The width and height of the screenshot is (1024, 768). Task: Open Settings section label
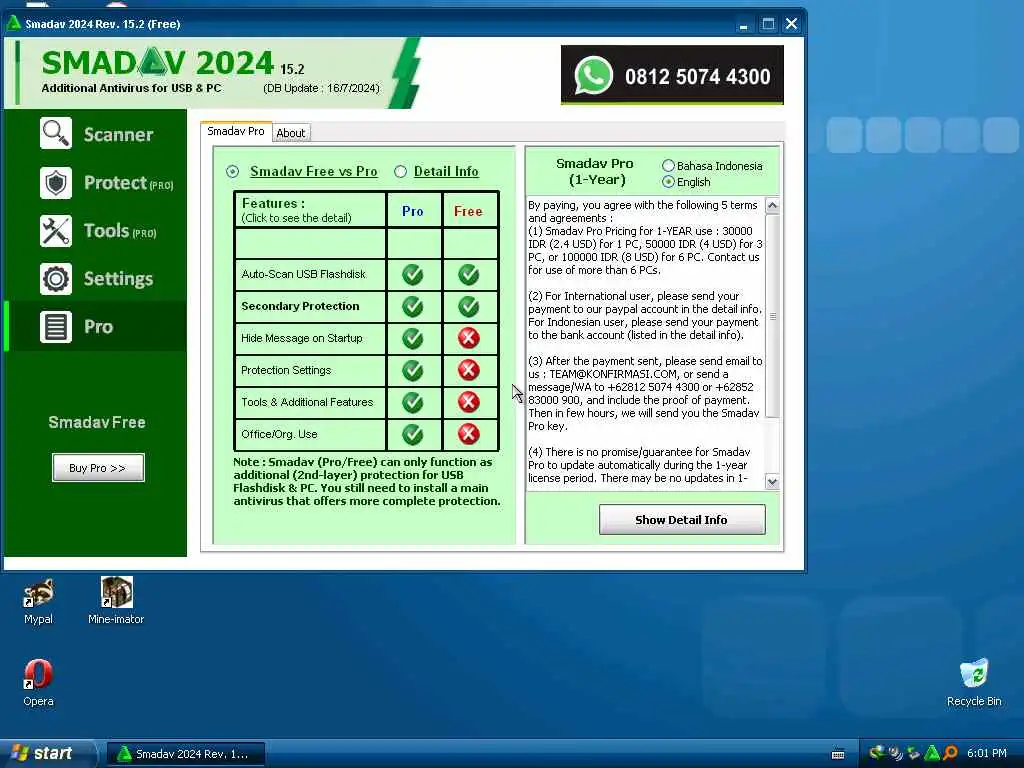(118, 279)
